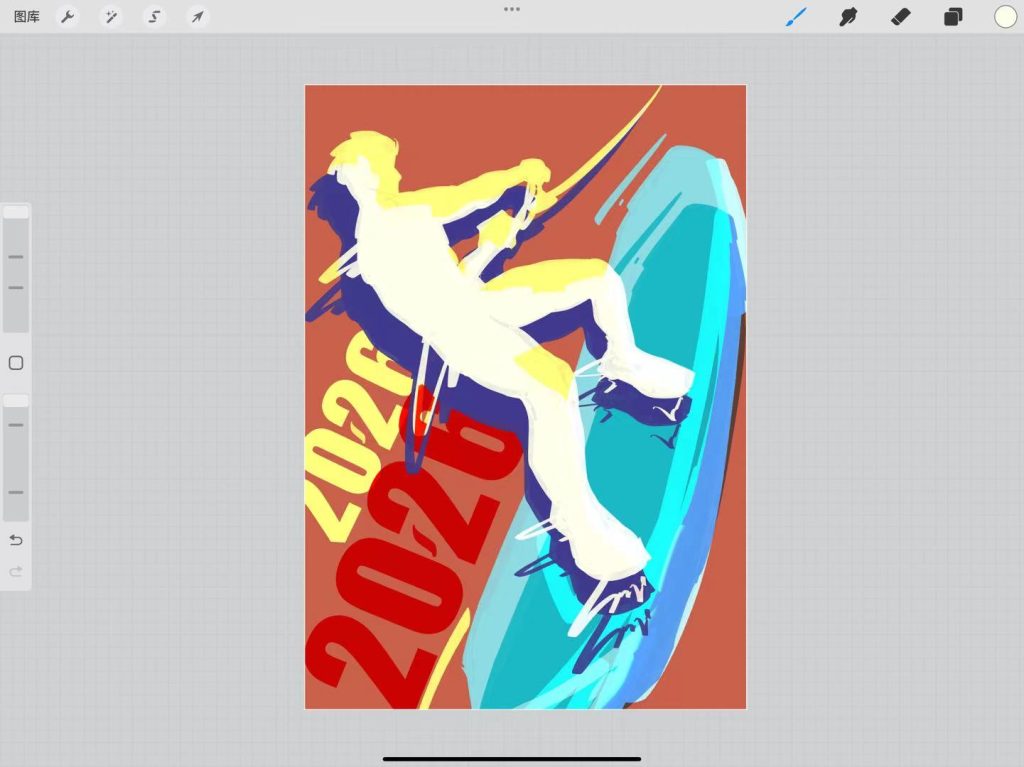This screenshot has height=767, width=1024.
Task: Tap the home indicator bar at bottom
Action: coord(512,759)
